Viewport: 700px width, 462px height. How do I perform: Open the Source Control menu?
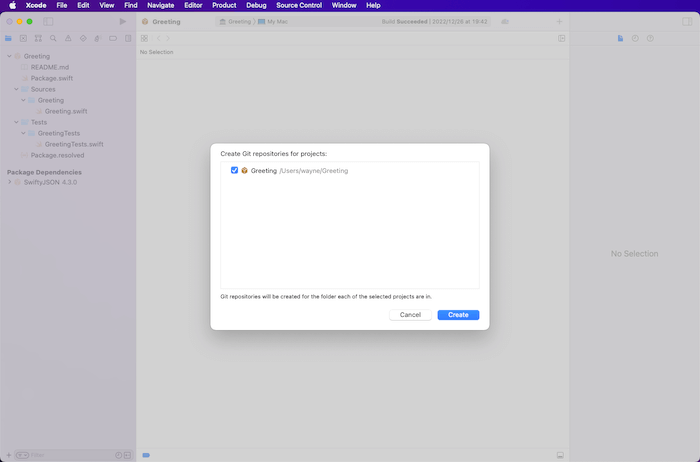(299, 5)
